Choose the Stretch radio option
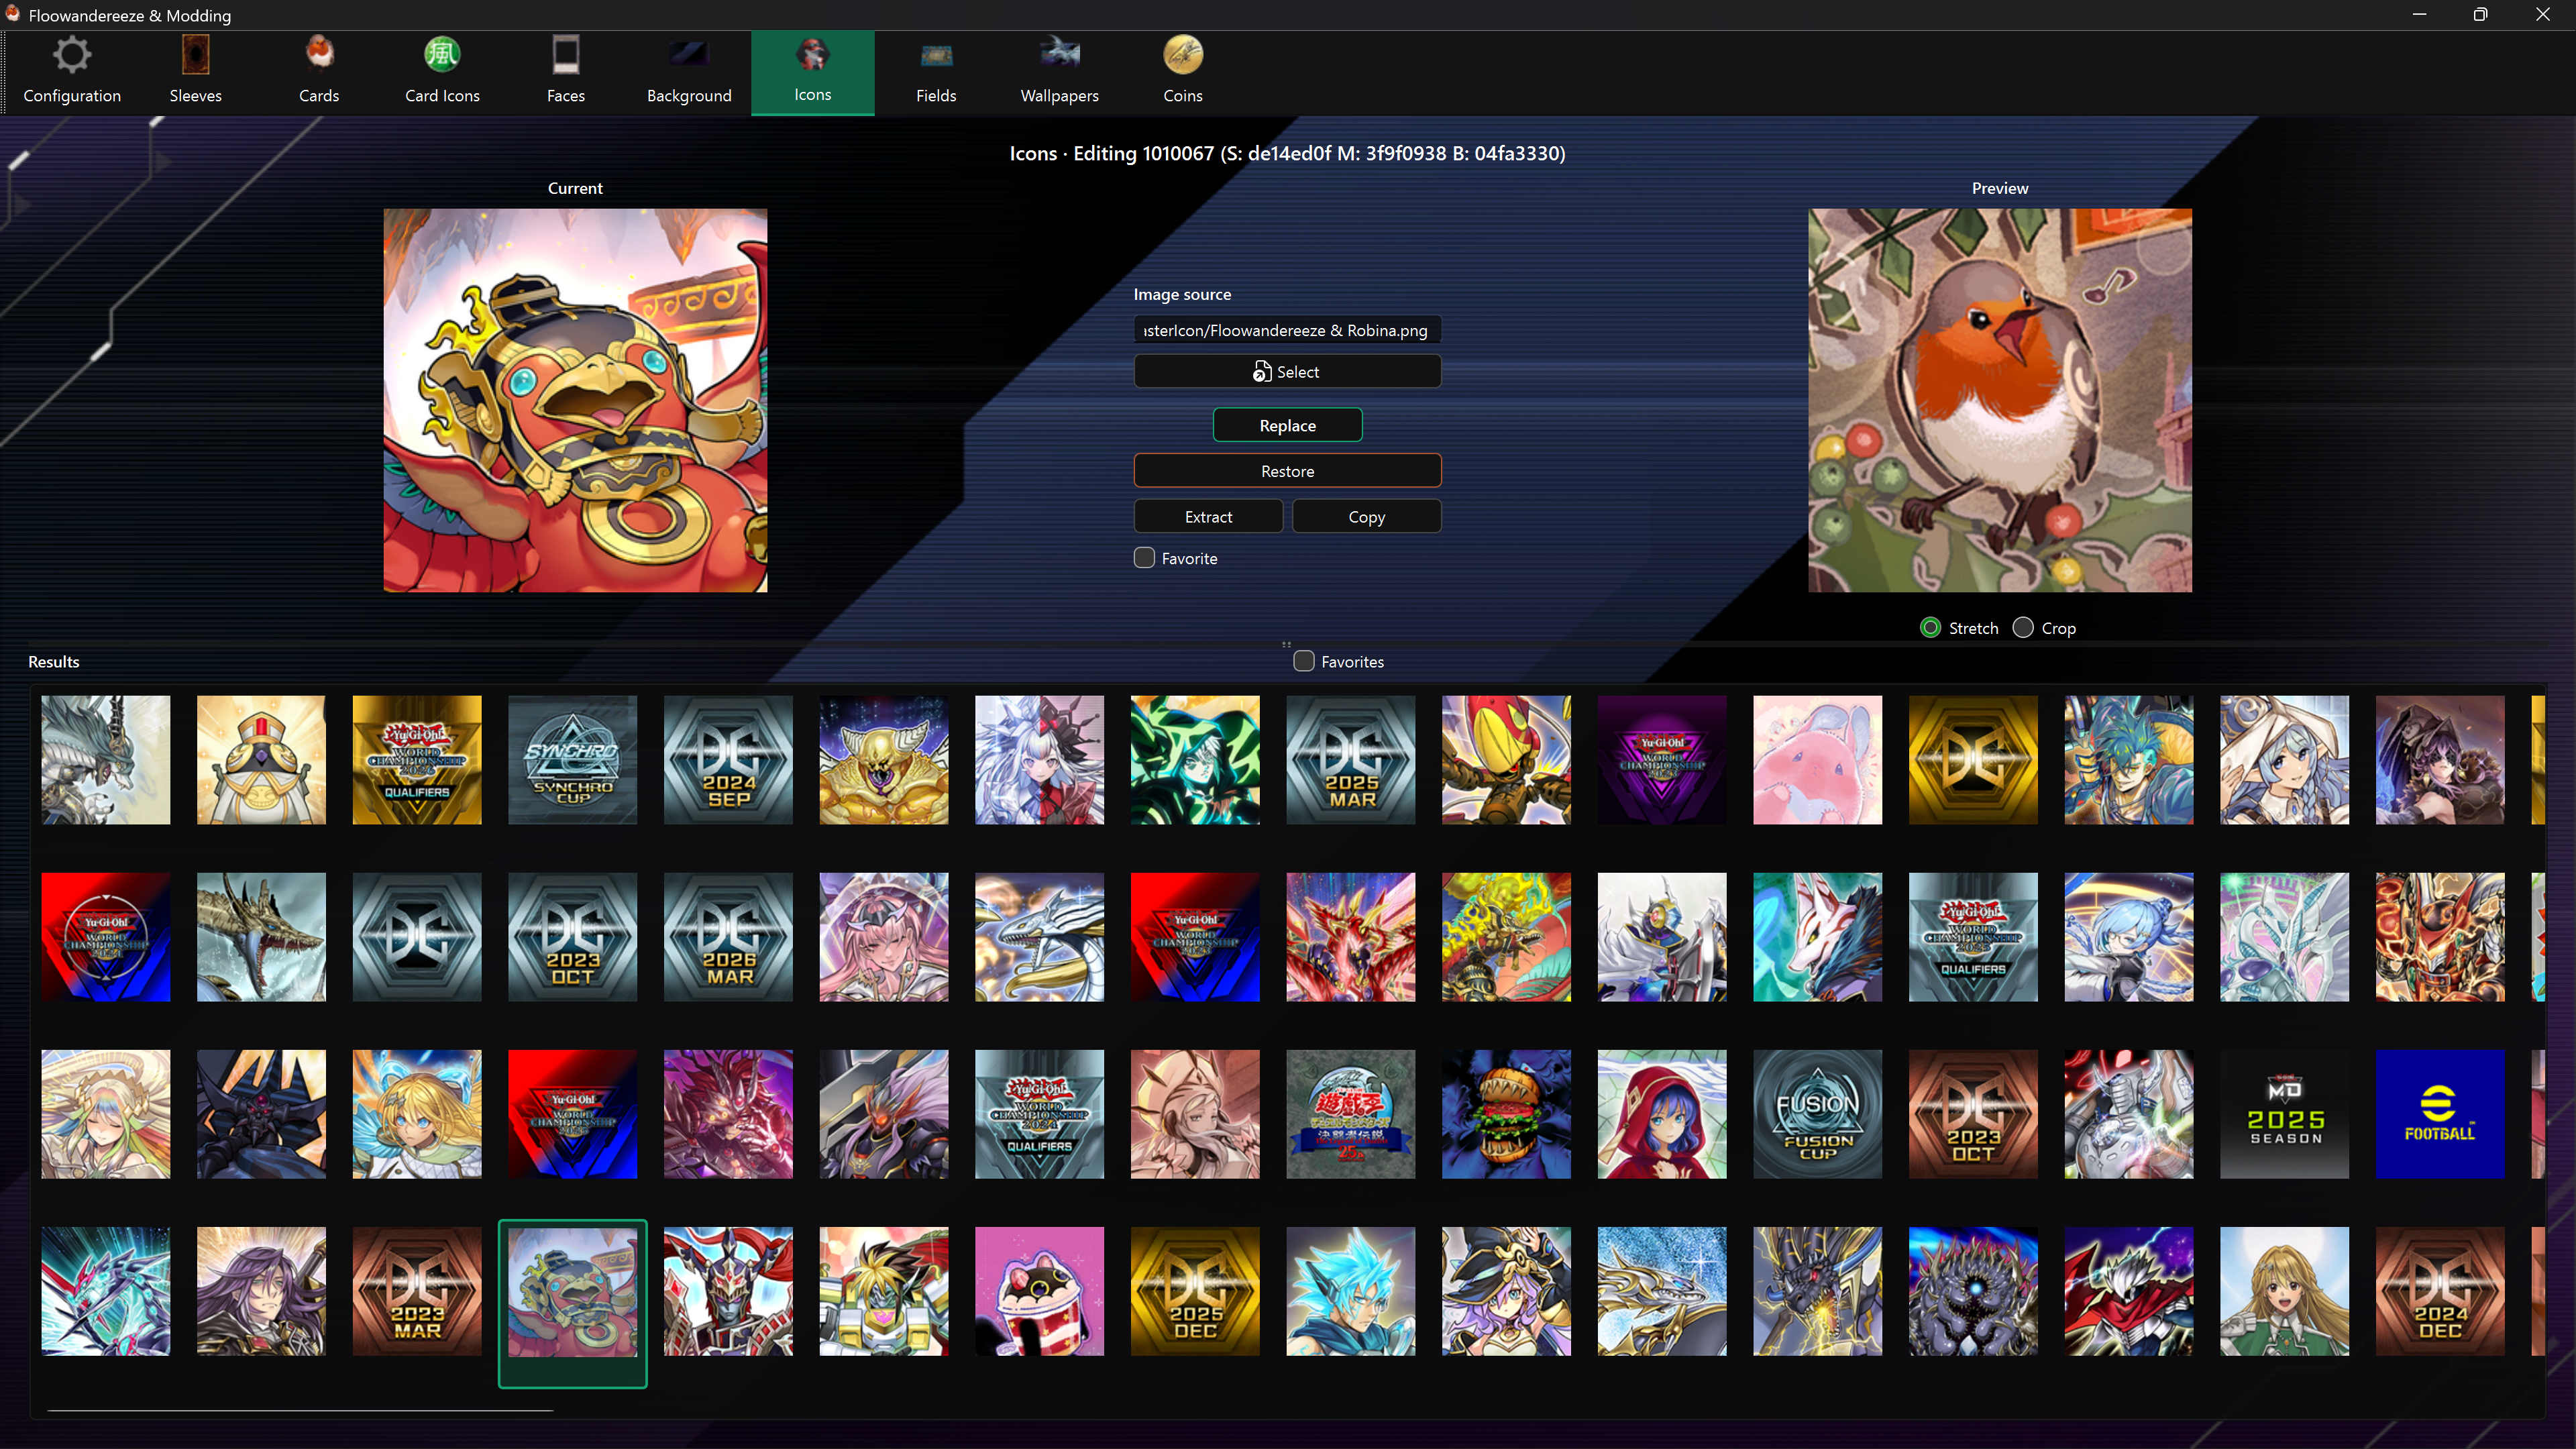Image resolution: width=2576 pixels, height=1449 pixels. point(1931,628)
